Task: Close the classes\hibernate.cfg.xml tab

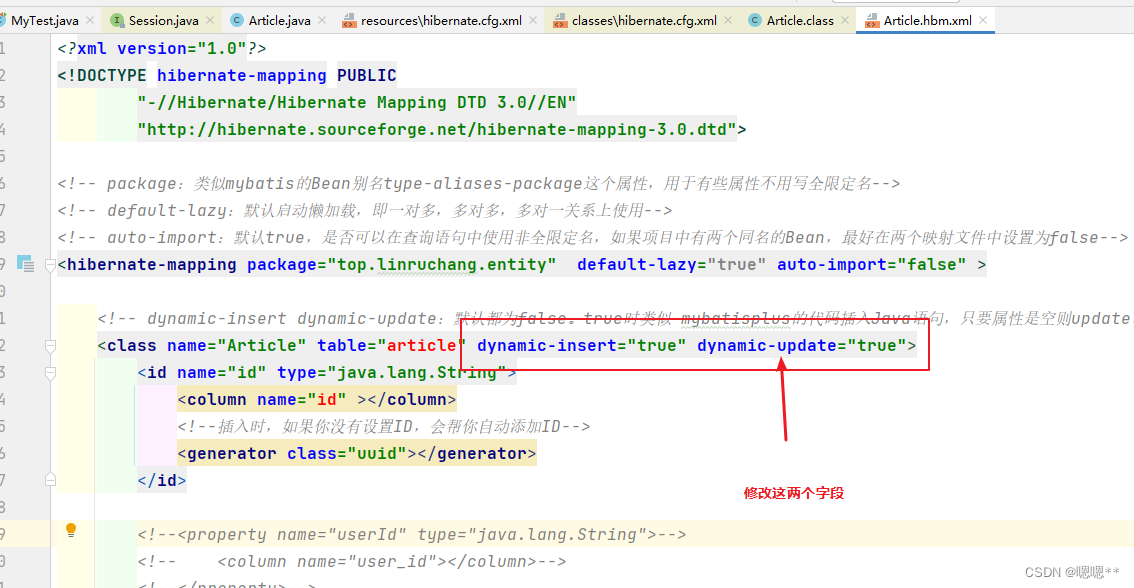Action: tap(728, 20)
